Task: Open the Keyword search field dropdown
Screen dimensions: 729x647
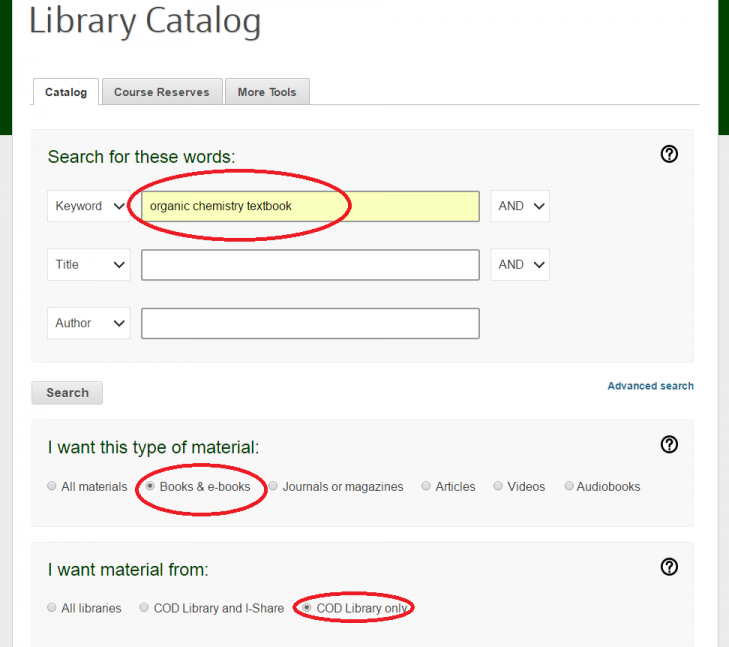Action: [89, 206]
